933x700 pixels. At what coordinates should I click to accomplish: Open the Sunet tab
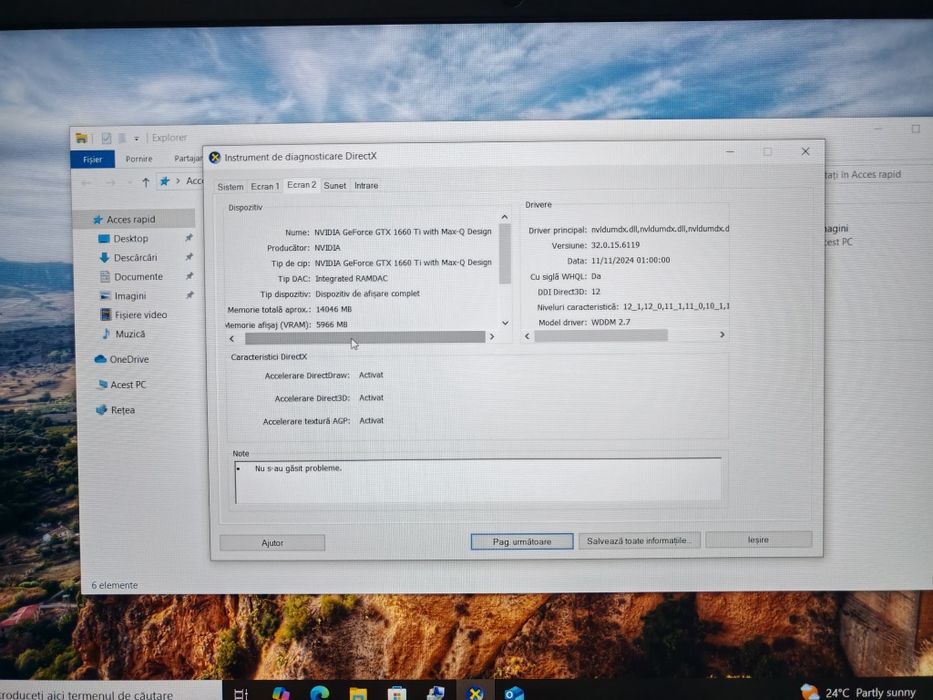pyautogui.click(x=334, y=186)
